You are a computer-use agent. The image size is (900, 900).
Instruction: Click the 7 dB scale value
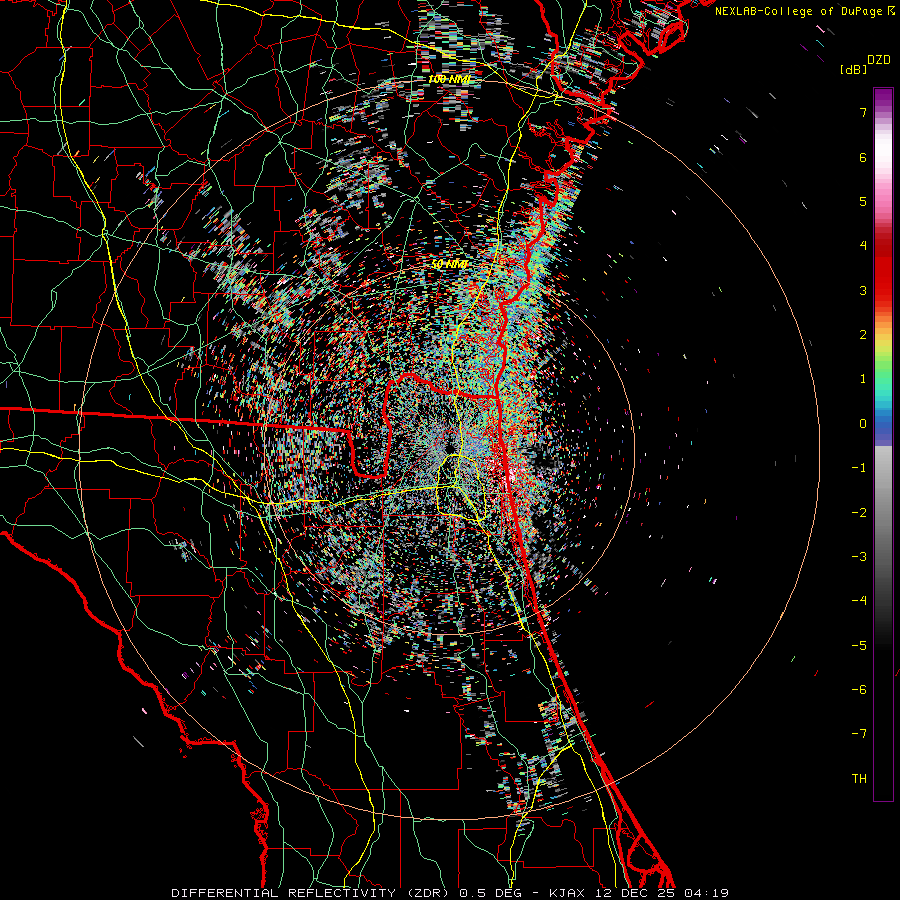[863, 112]
